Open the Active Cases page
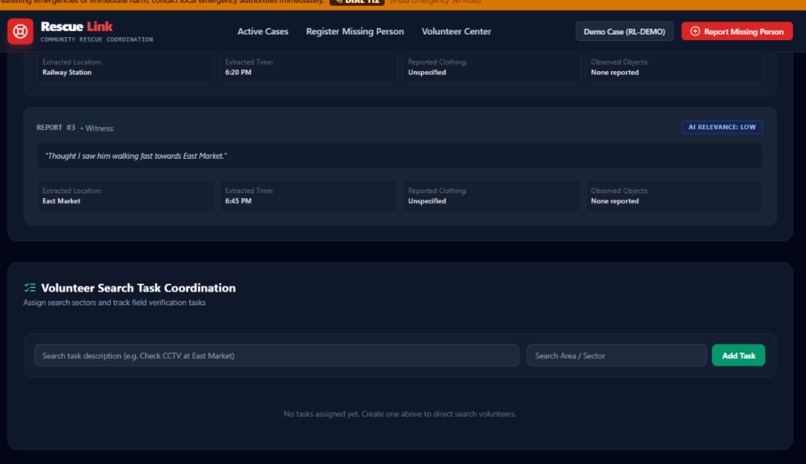806x464 pixels. click(263, 31)
